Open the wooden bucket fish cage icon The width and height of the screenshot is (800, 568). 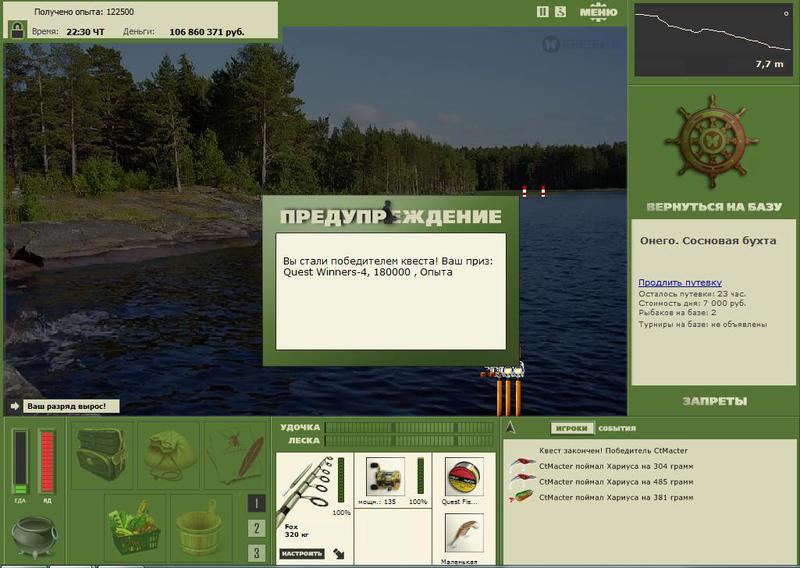(x=199, y=528)
